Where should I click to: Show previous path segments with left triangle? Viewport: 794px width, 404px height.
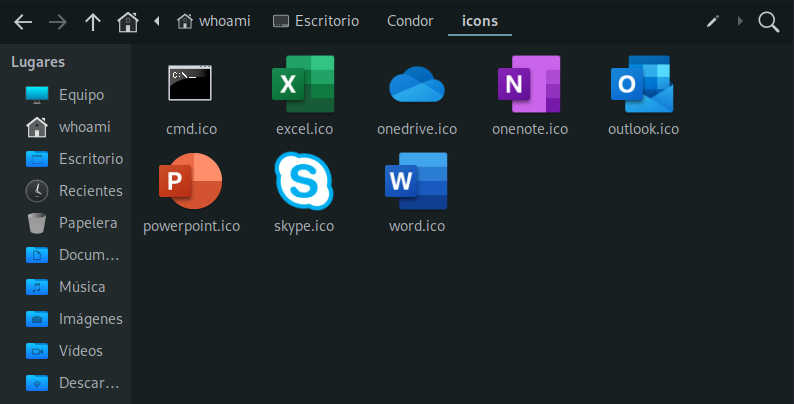[x=157, y=21]
